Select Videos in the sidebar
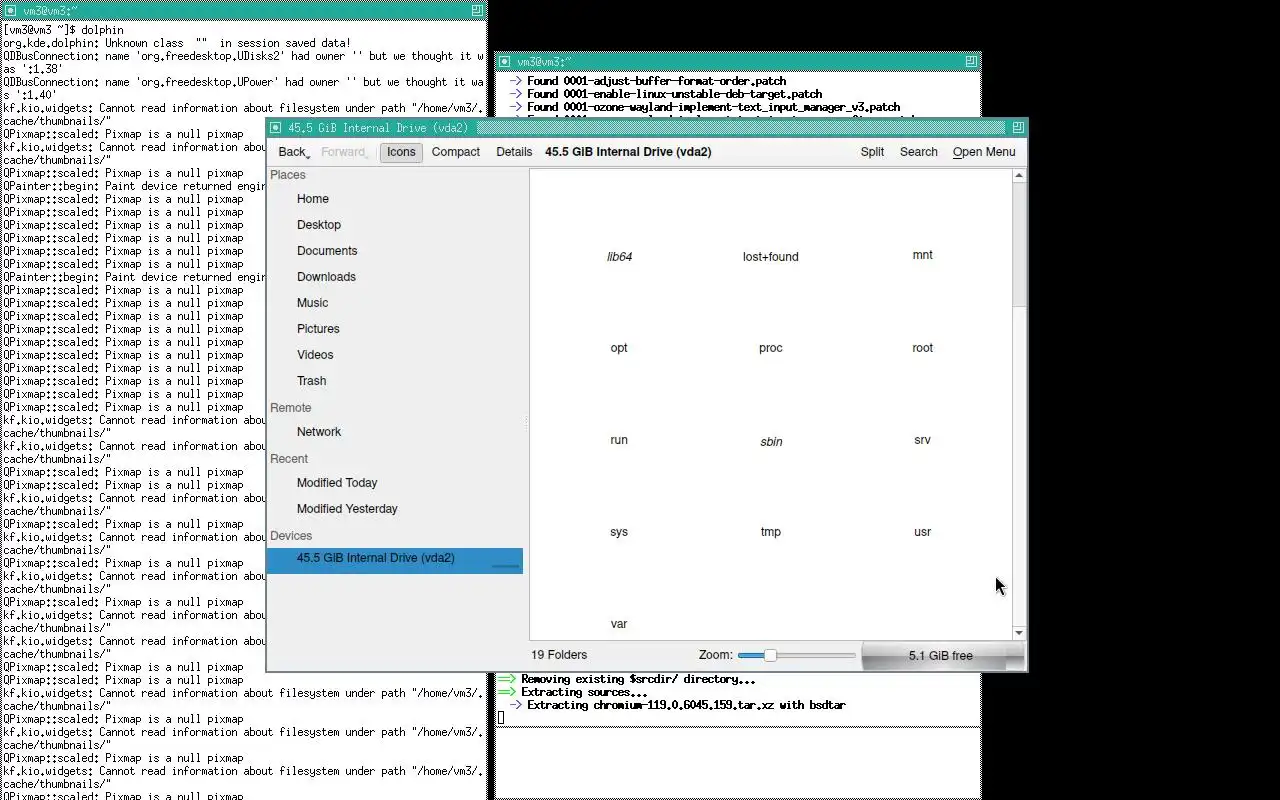This screenshot has width=1280, height=800. (x=395, y=355)
